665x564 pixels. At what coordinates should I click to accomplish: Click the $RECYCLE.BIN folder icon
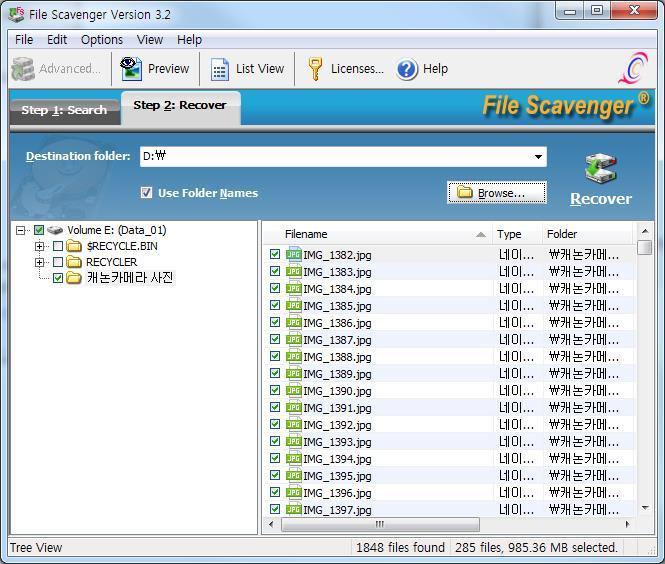(74, 246)
